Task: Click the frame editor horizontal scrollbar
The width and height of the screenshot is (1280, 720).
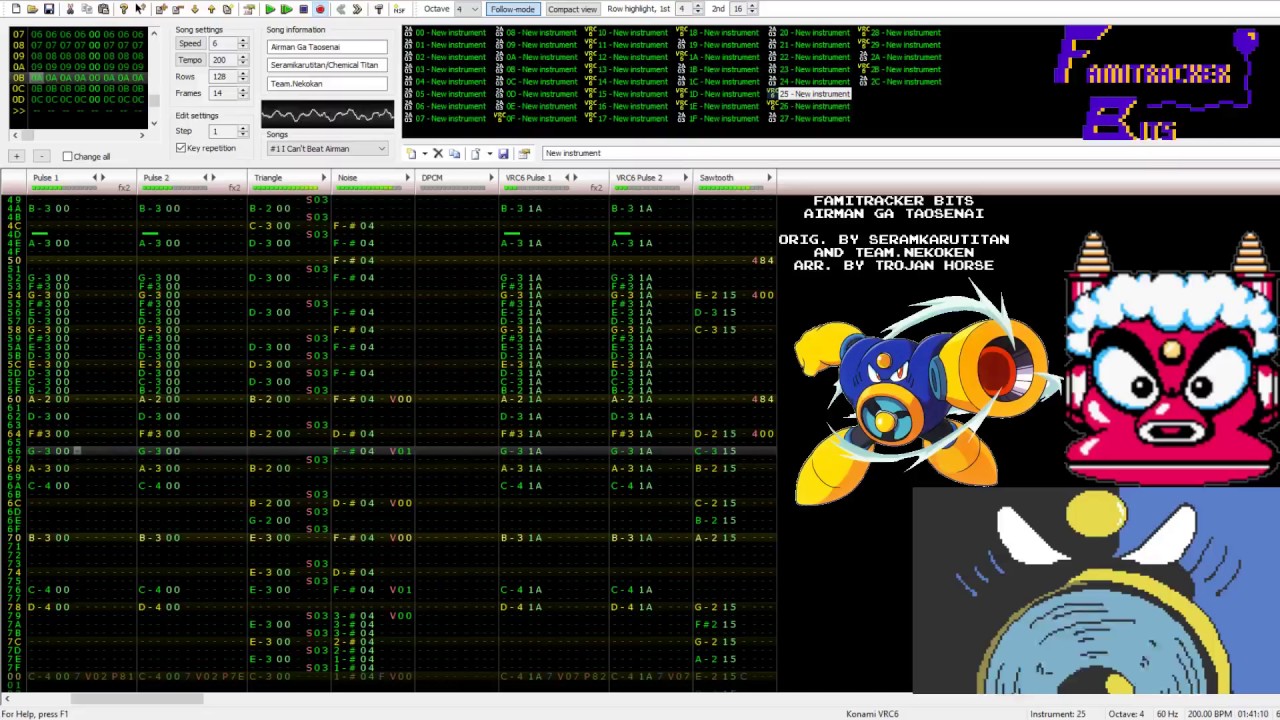Action: click(x=79, y=135)
